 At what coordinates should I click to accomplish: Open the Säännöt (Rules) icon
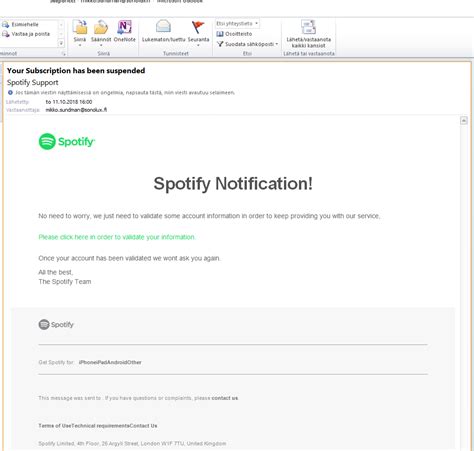(x=101, y=27)
